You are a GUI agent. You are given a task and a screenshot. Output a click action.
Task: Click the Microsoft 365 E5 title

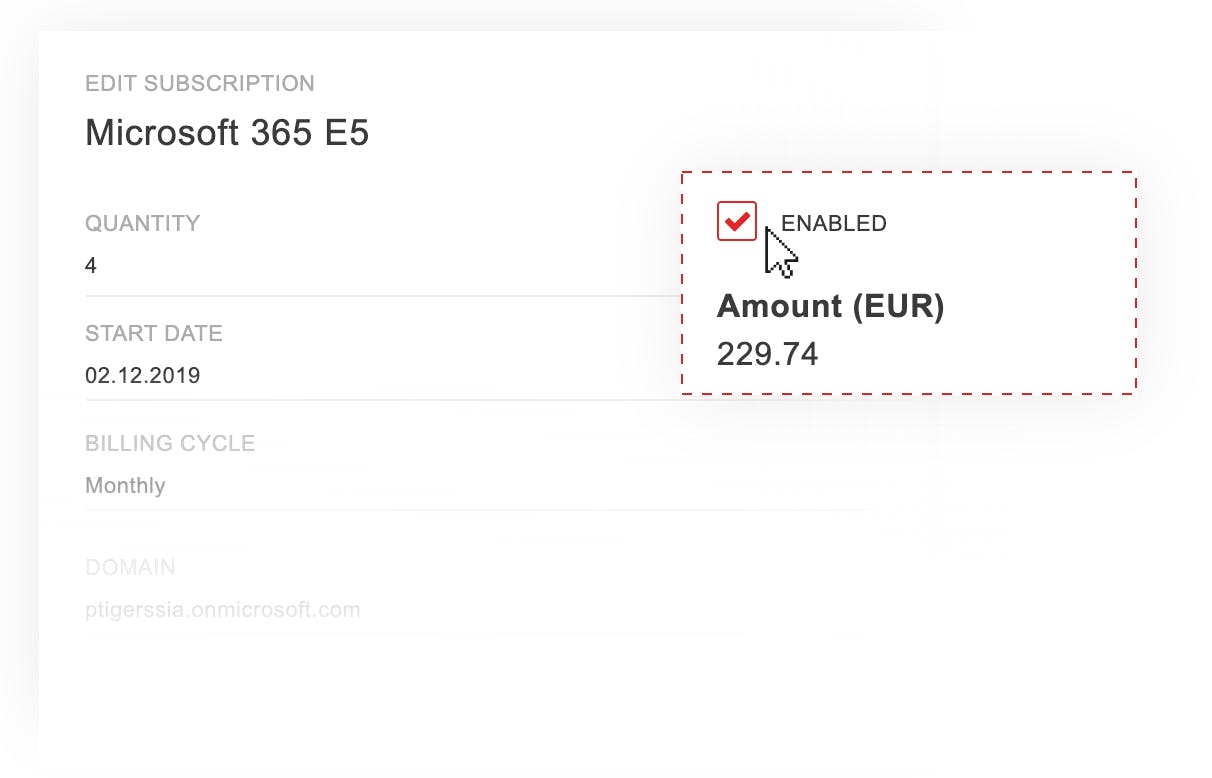click(227, 132)
